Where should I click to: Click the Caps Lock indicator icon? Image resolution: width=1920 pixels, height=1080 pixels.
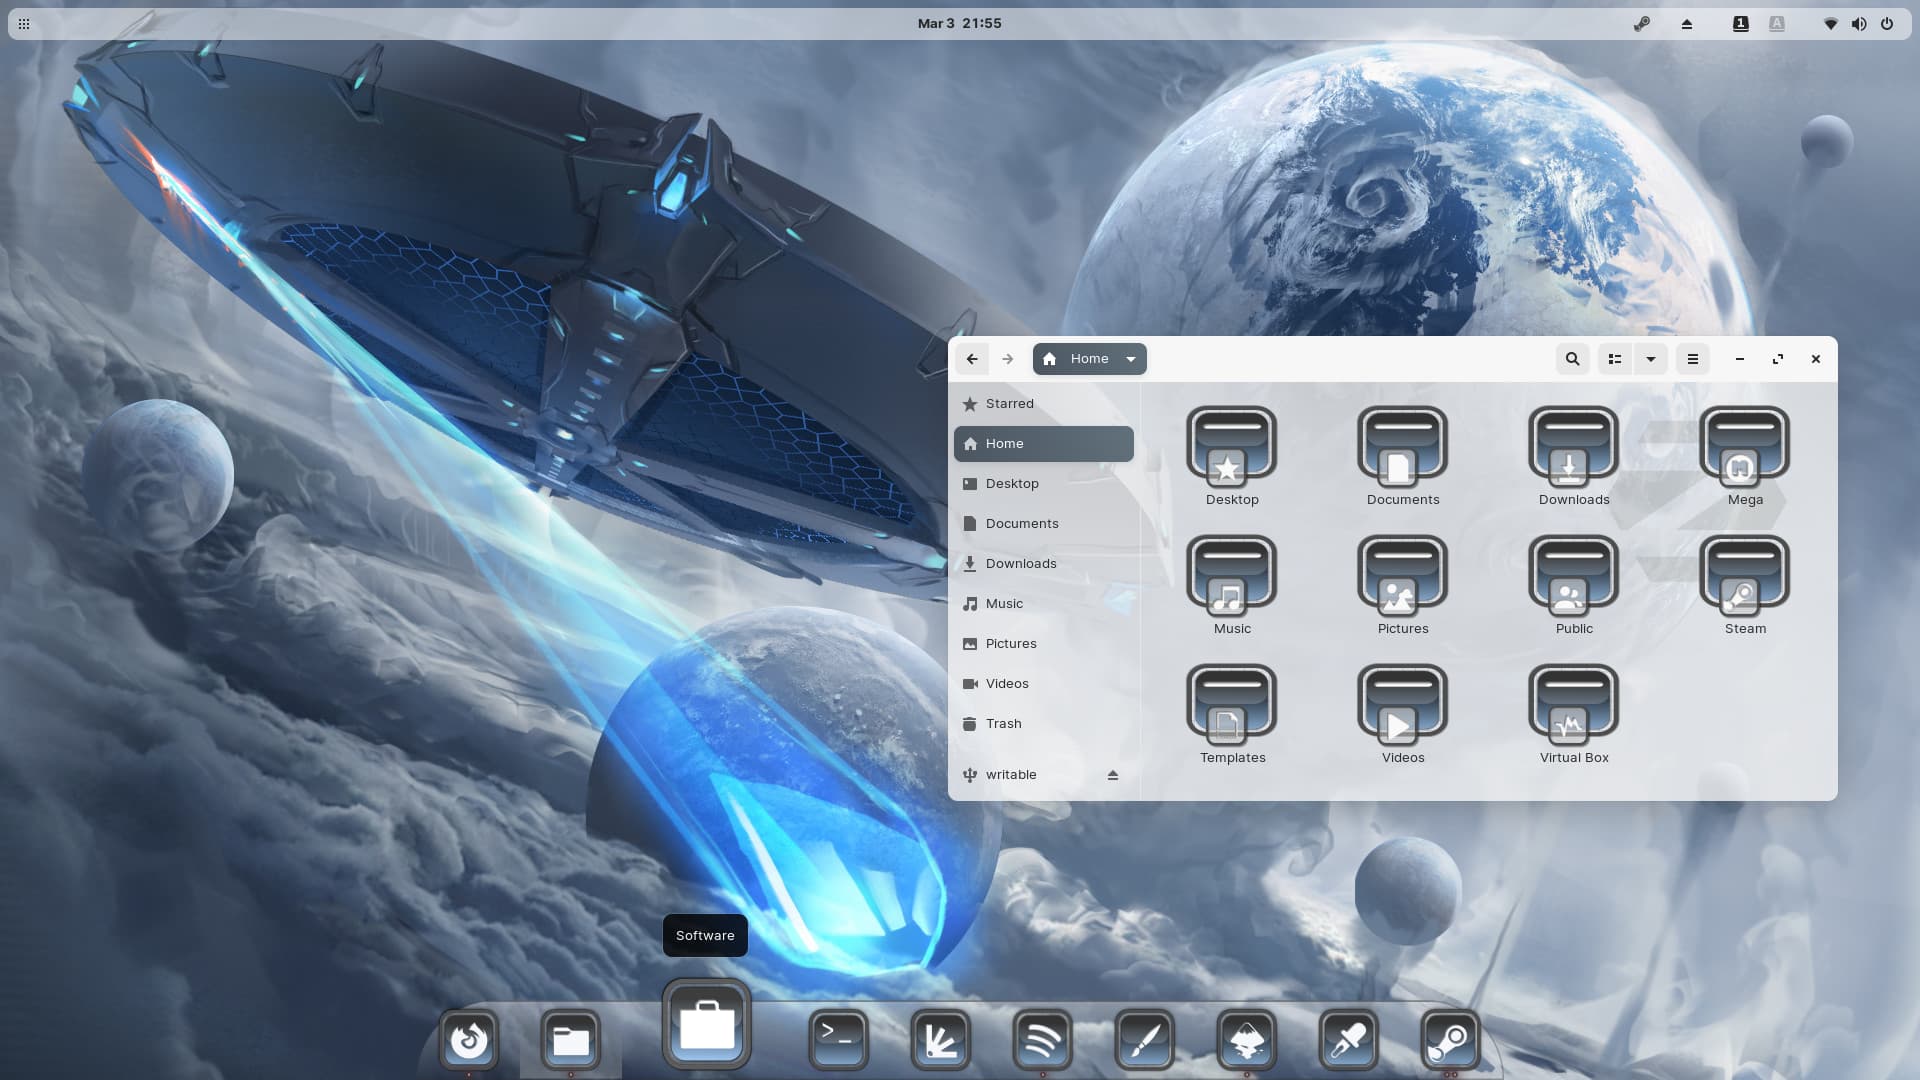click(1777, 23)
